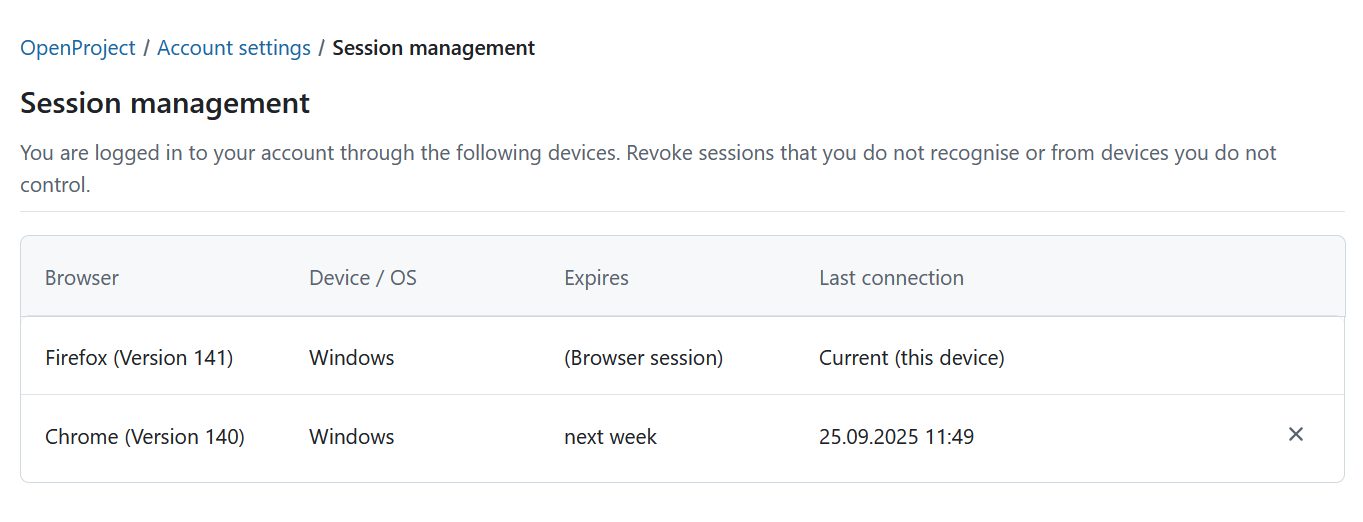Click the Session management page heading
This screenshot has height=522, width=1363.
click(x=165, y=103)
